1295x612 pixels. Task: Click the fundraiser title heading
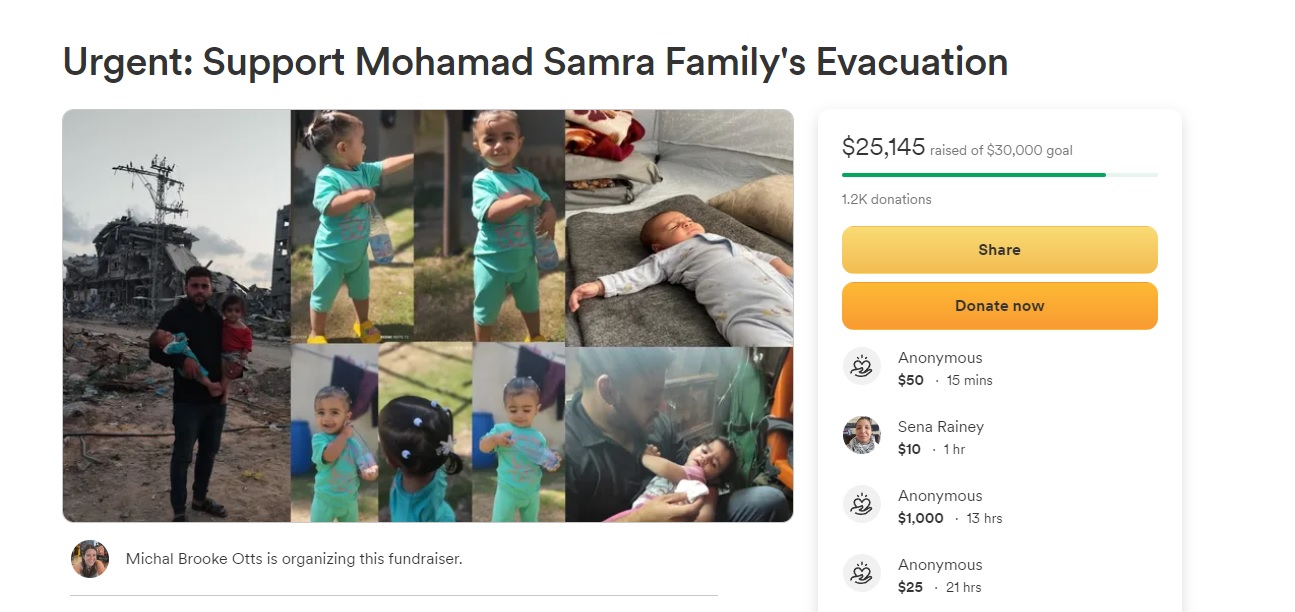click(535, 62)
